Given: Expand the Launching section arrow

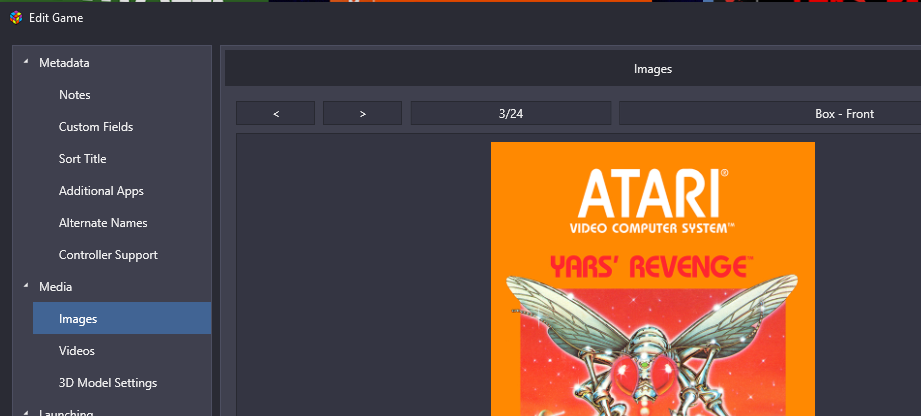Looking at the screenshot, I should (x=25, y=412).
